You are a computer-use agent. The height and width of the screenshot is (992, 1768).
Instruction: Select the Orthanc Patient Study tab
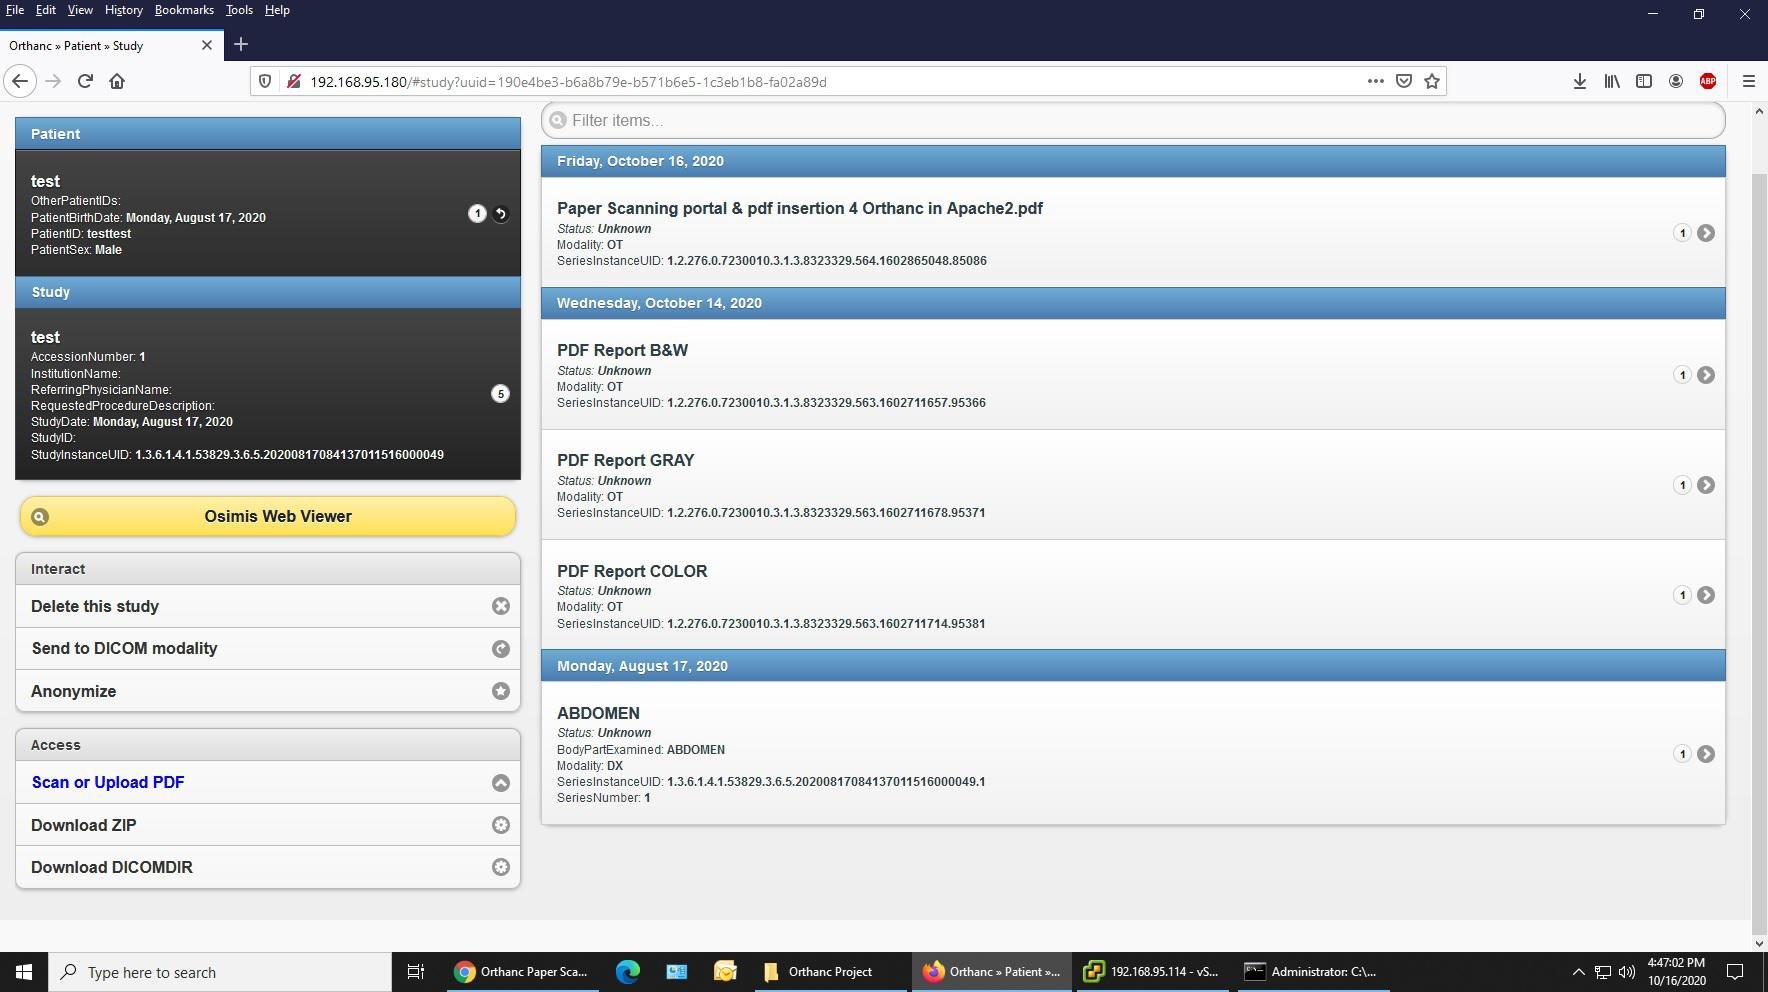tap(111, 45)
